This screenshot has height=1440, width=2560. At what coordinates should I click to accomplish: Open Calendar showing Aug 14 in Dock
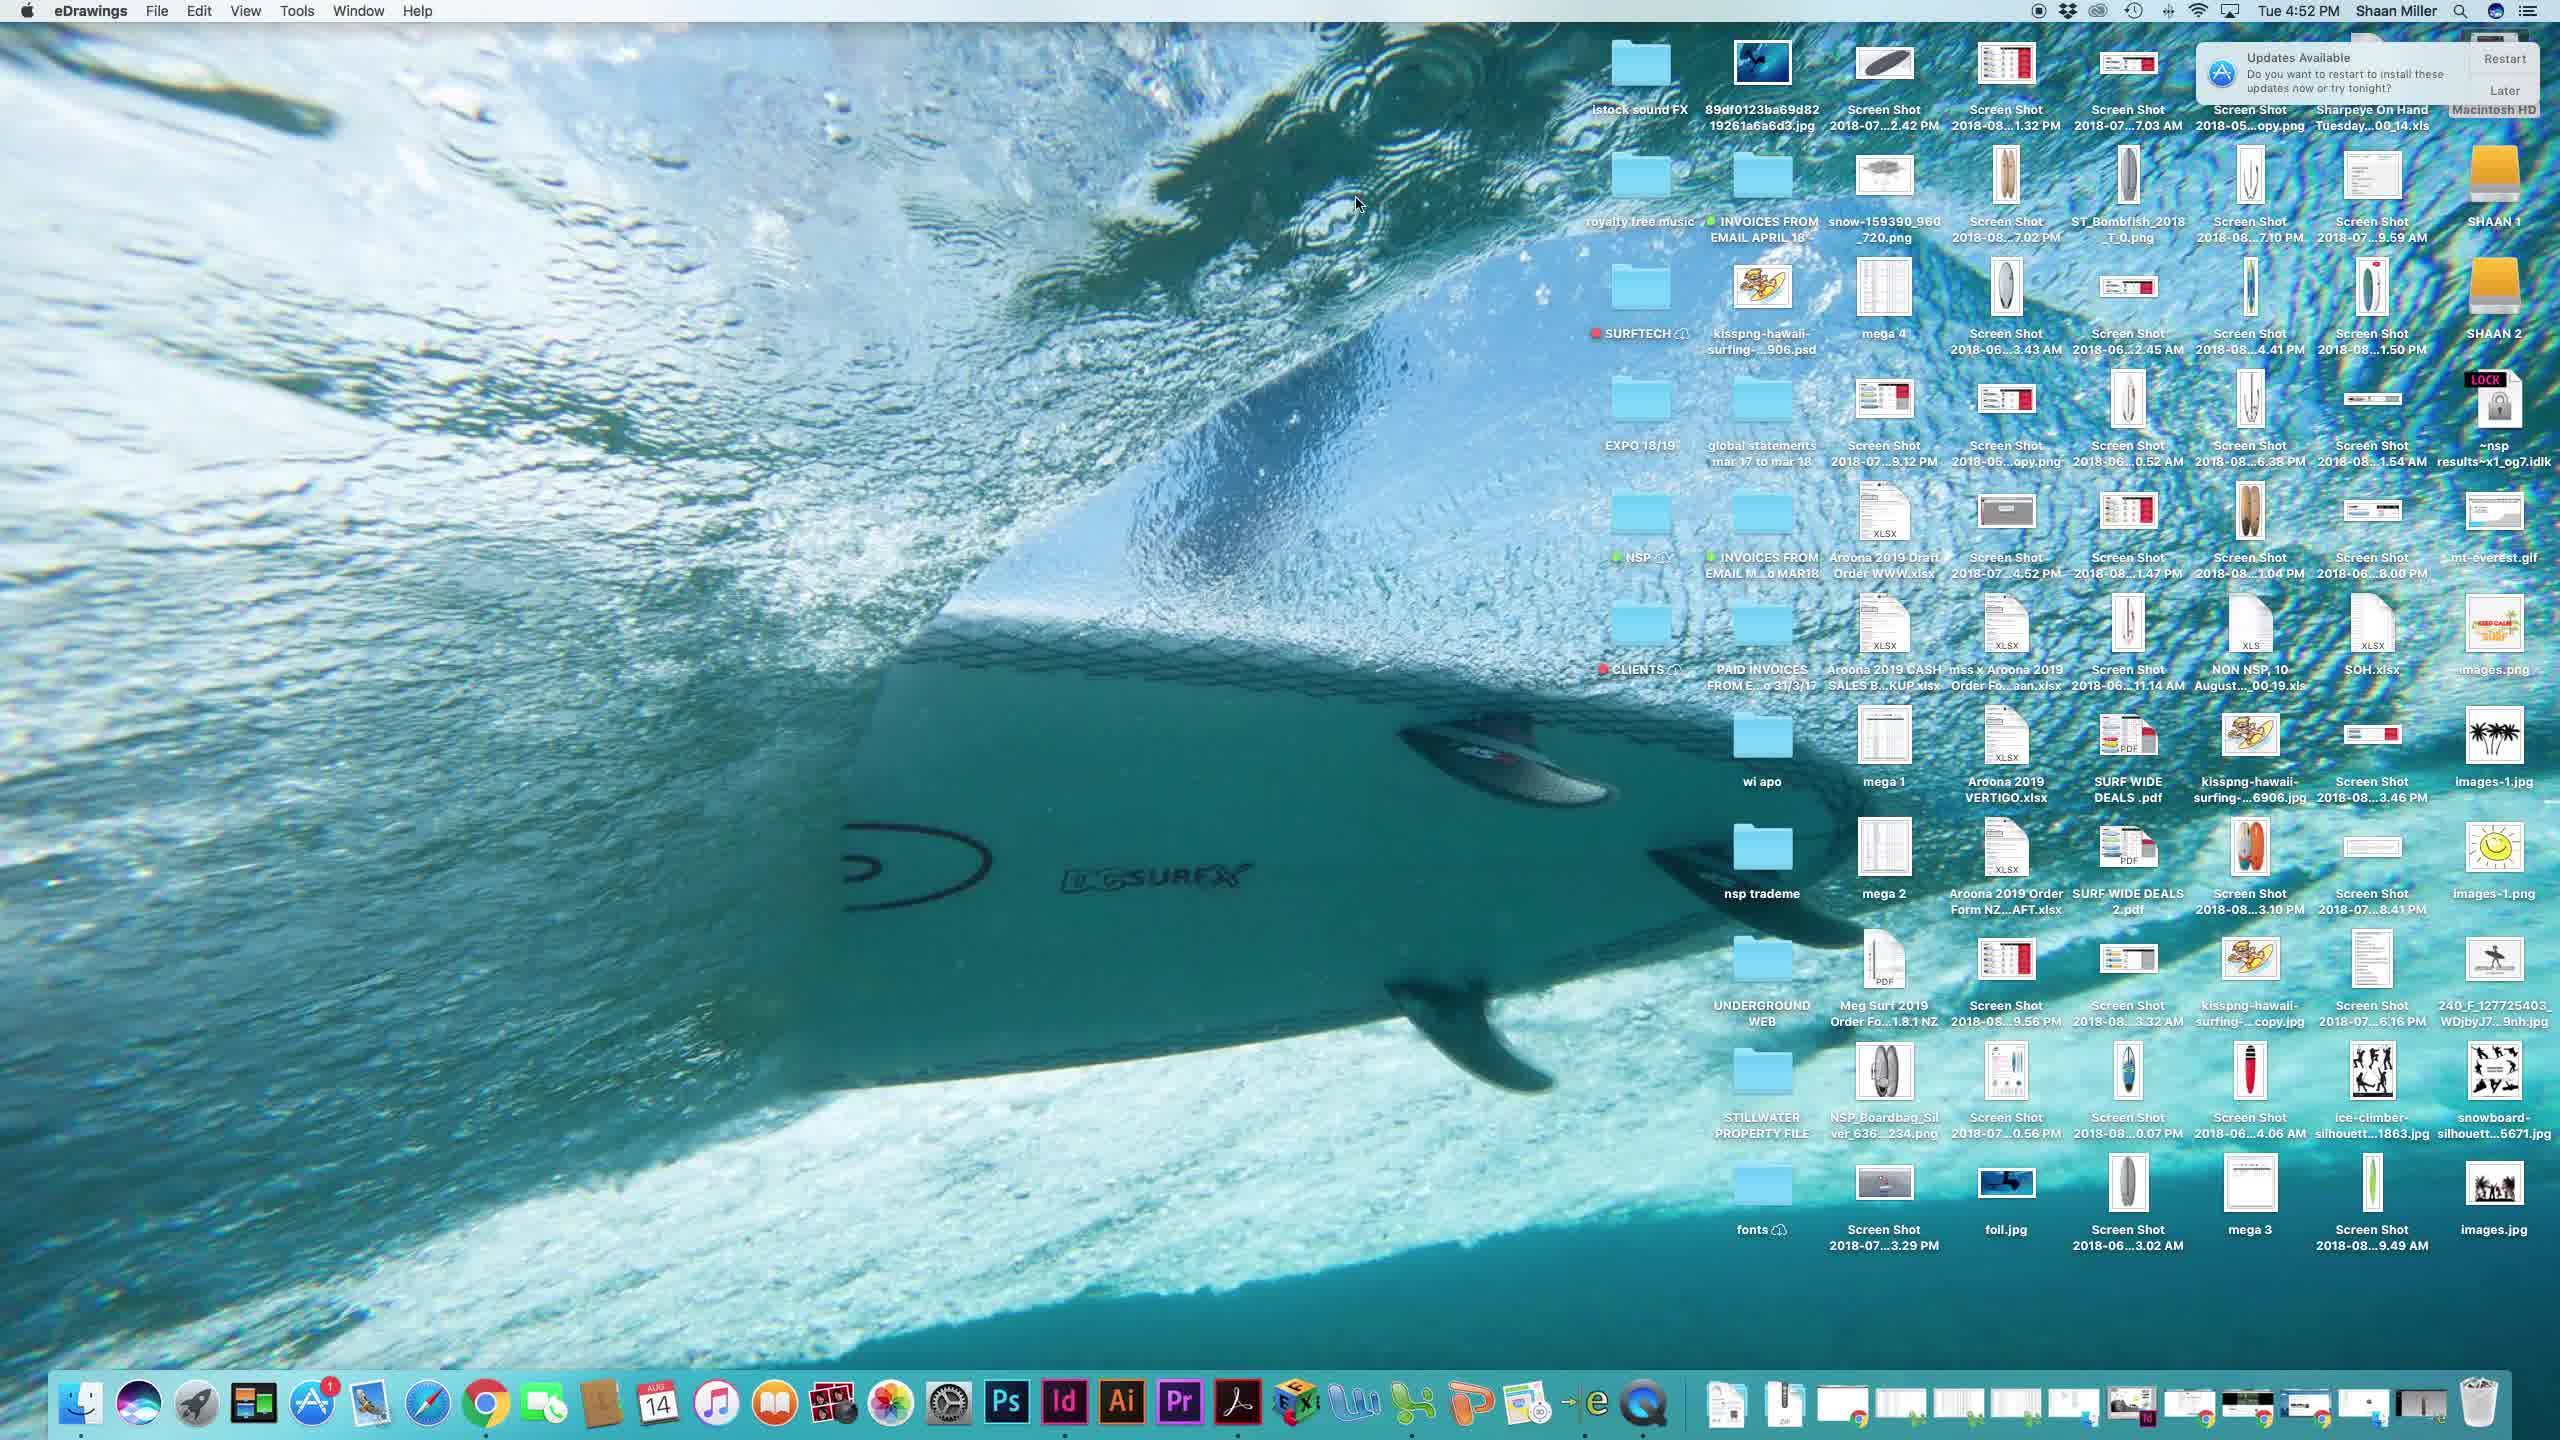pyautogui.click(x=658, y=1403)
